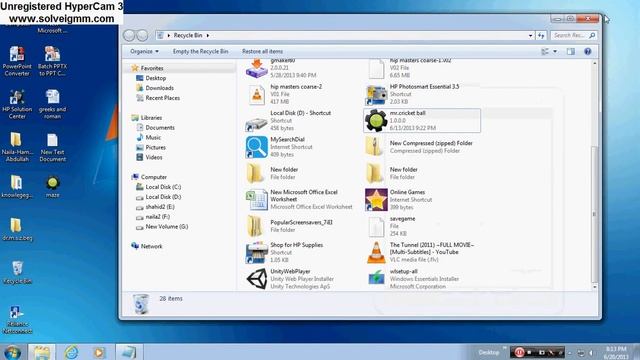Screen dimensions: 640x360
Task: Open naila2 (F:) drive
Action: 158,217
